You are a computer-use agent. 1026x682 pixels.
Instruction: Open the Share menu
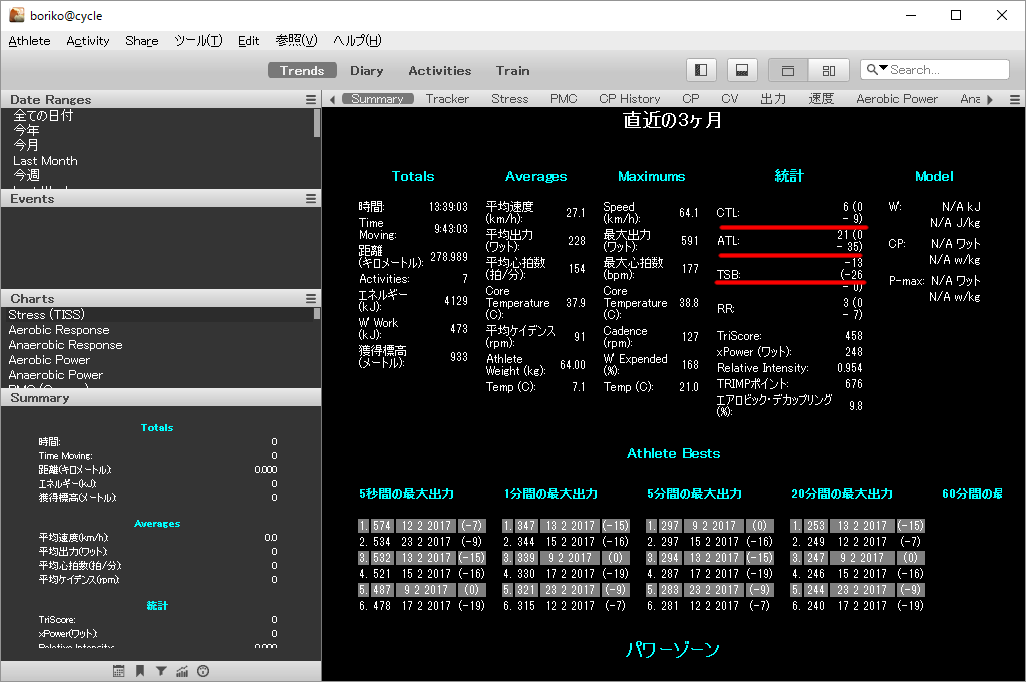coord(142,41)
